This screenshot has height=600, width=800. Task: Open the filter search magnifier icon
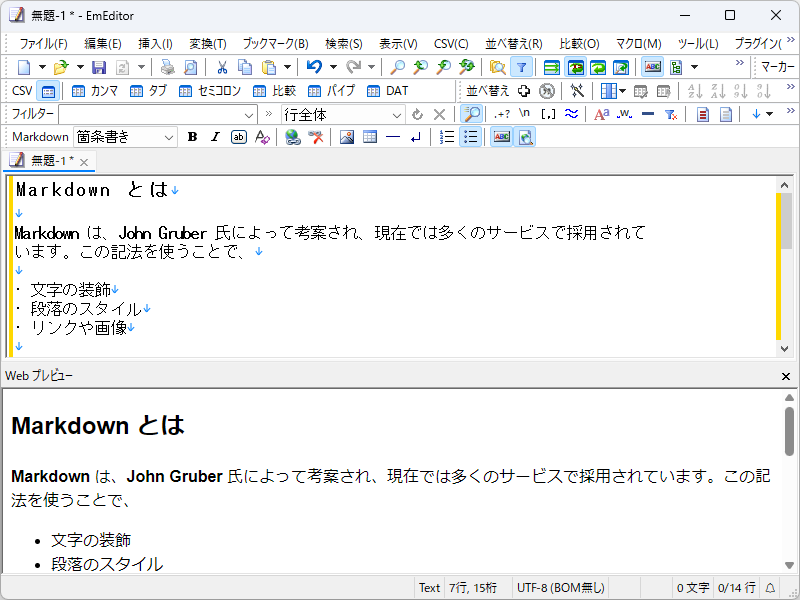coord(470,114)
